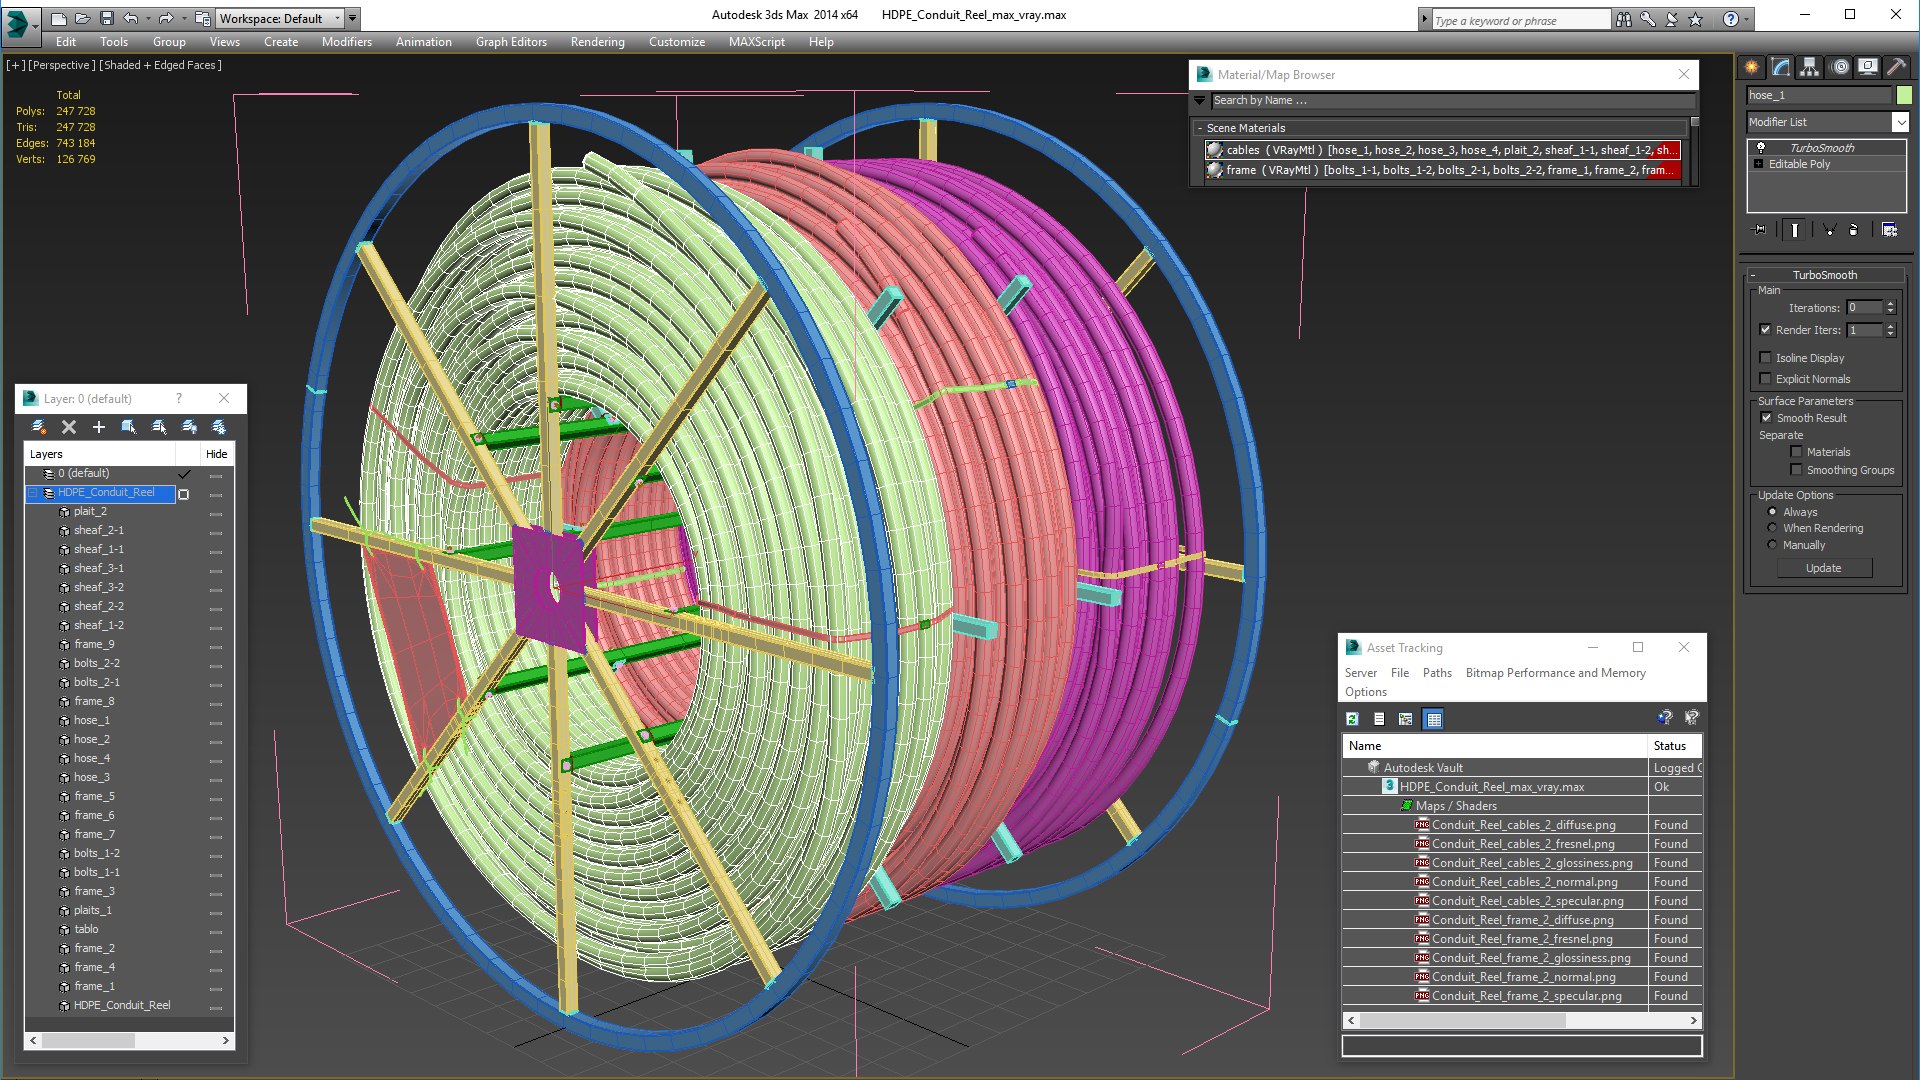Screen dimensions: 1920x1080
Task: Select When Rendering update option
Action: click(1772, 528)
